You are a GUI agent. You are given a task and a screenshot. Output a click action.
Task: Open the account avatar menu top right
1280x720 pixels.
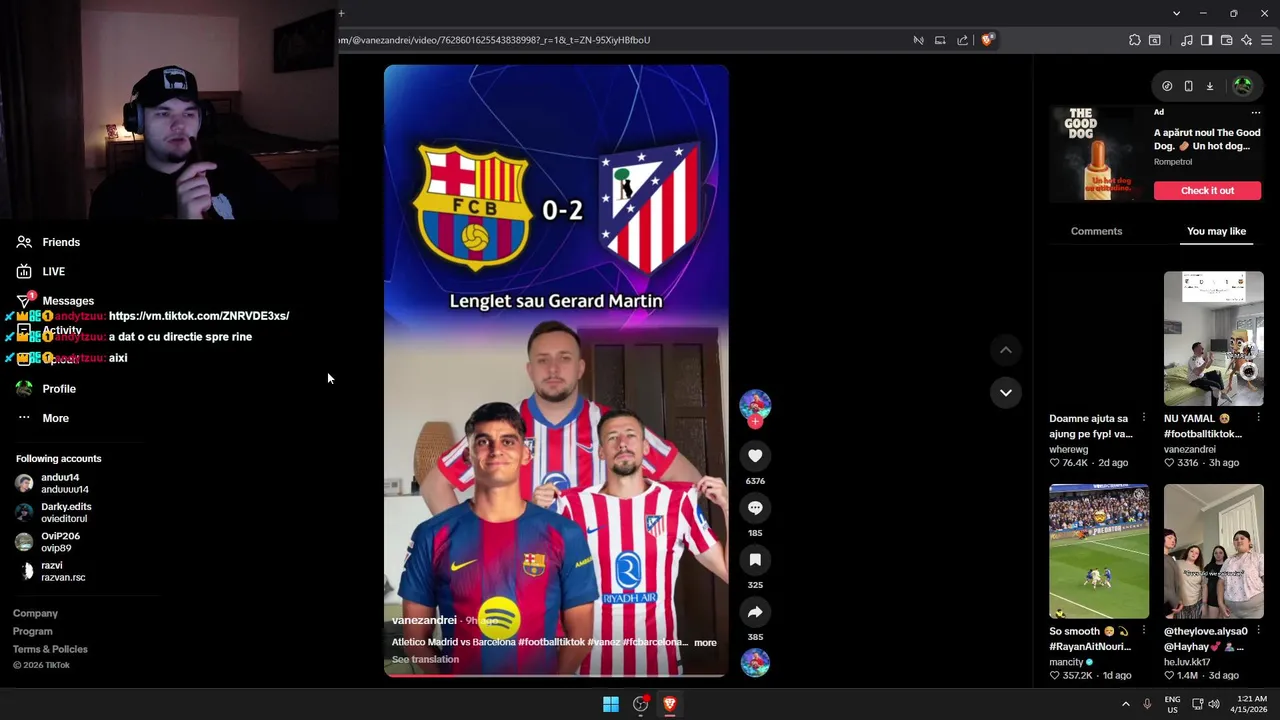click(x=1243, y=86)
